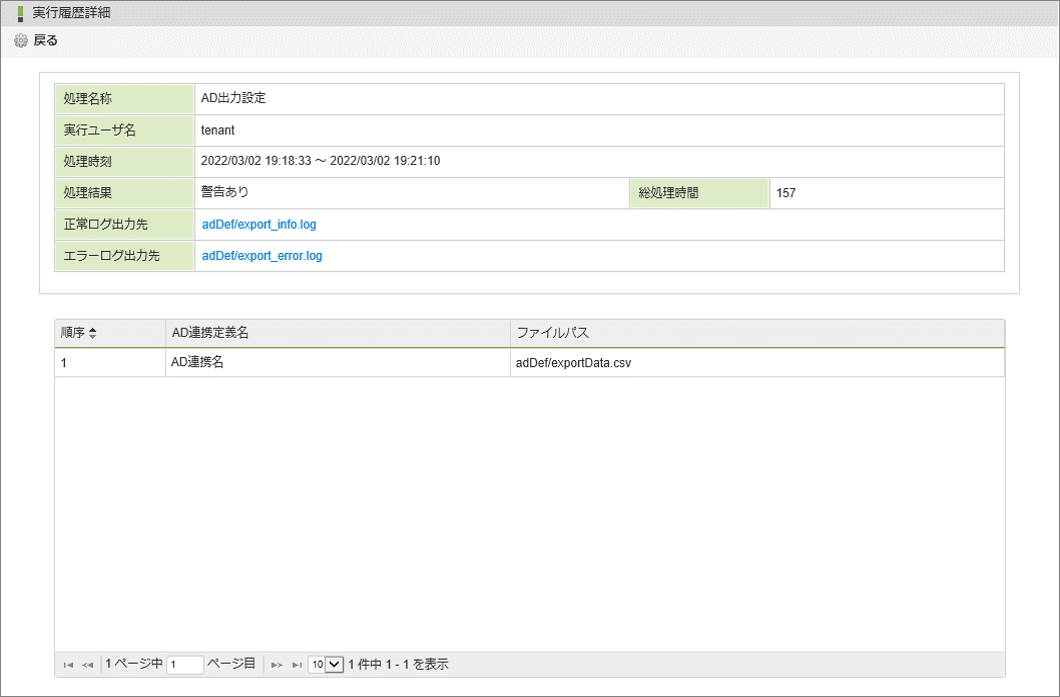Open the adDef/export_error.log link
This screenshot has width=1060, height=697.
(x=262, y=256)
